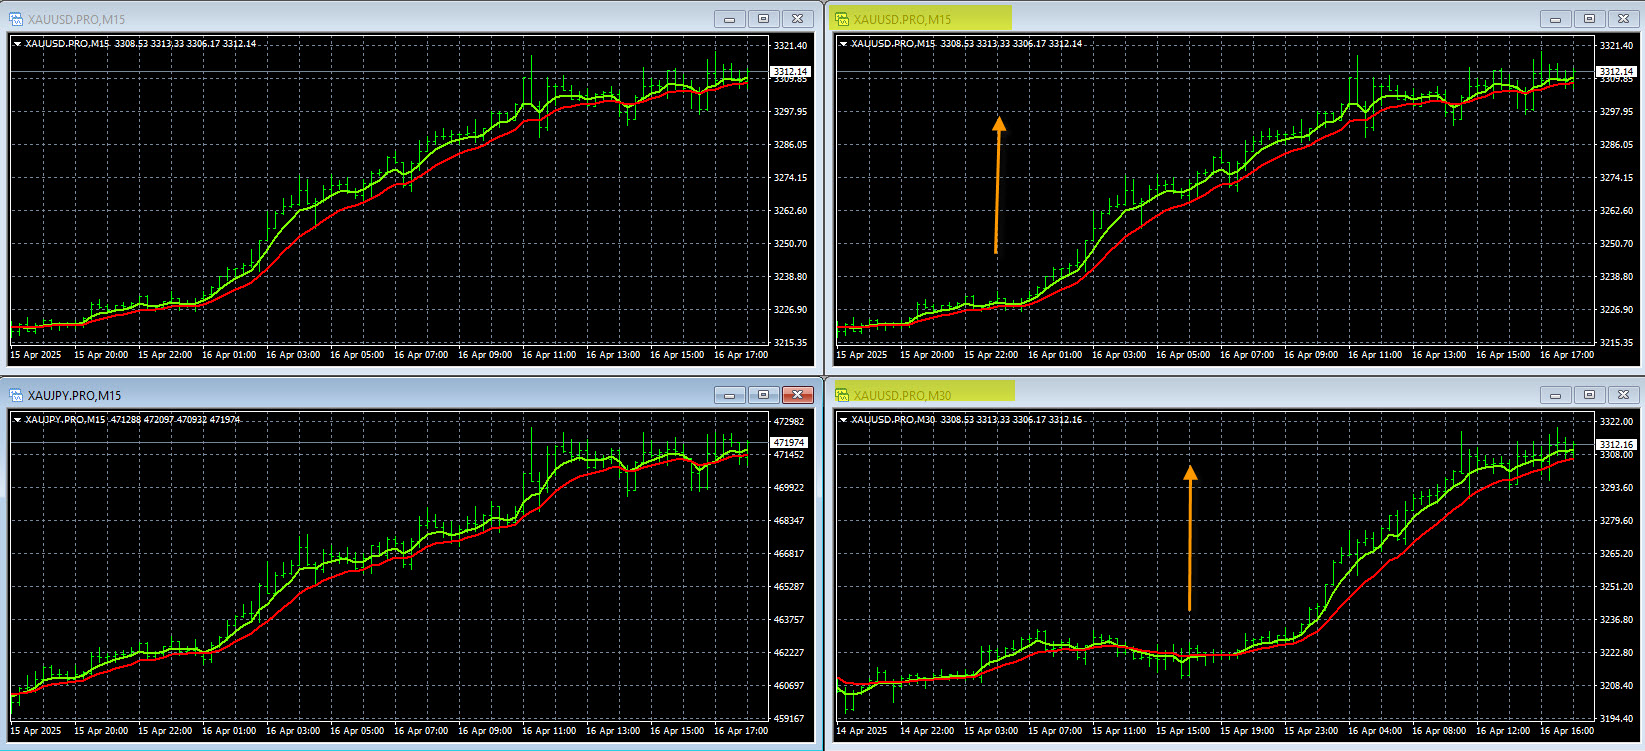
Task: Expand the triangle beside the XAUJPY.PRO,M15 chart label
Action: pos(17,420)
